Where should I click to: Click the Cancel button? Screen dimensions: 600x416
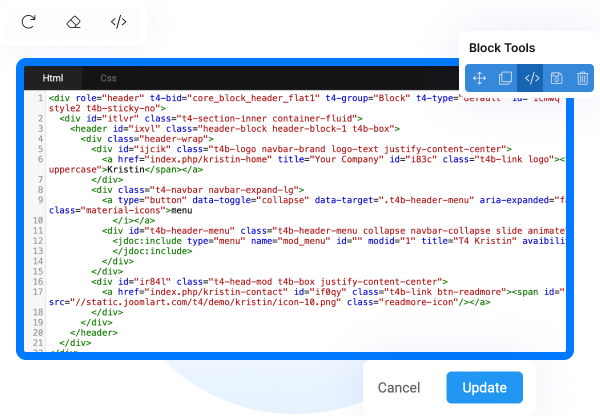399,388
